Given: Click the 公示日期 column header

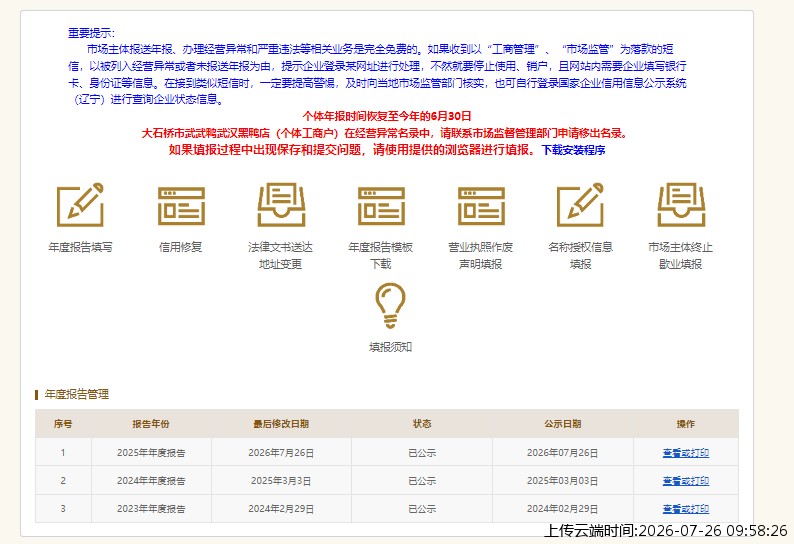Looking at the screenshot, I should click(x=563, y=424).
